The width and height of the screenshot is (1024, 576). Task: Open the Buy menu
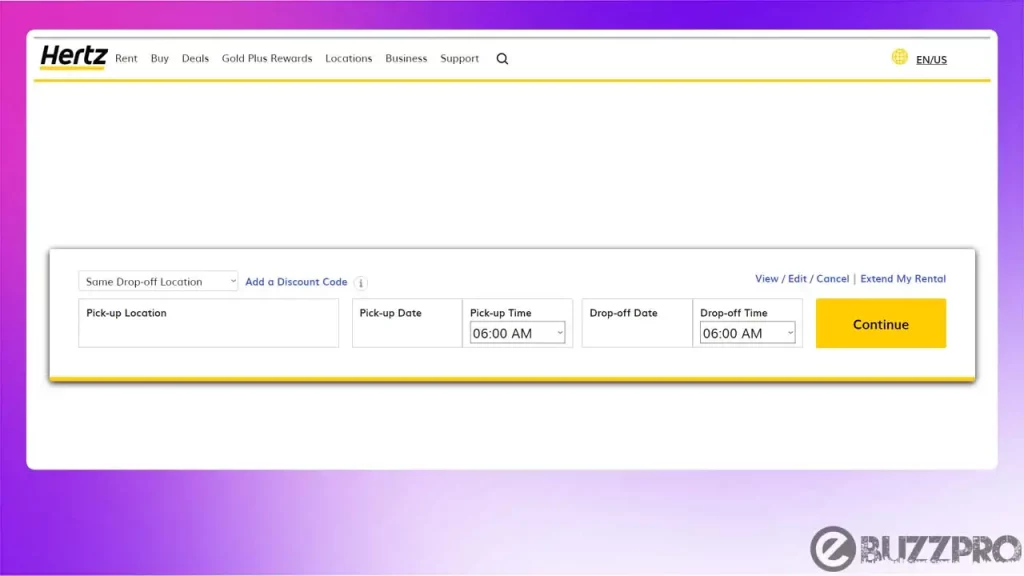[x=159, y=58]
